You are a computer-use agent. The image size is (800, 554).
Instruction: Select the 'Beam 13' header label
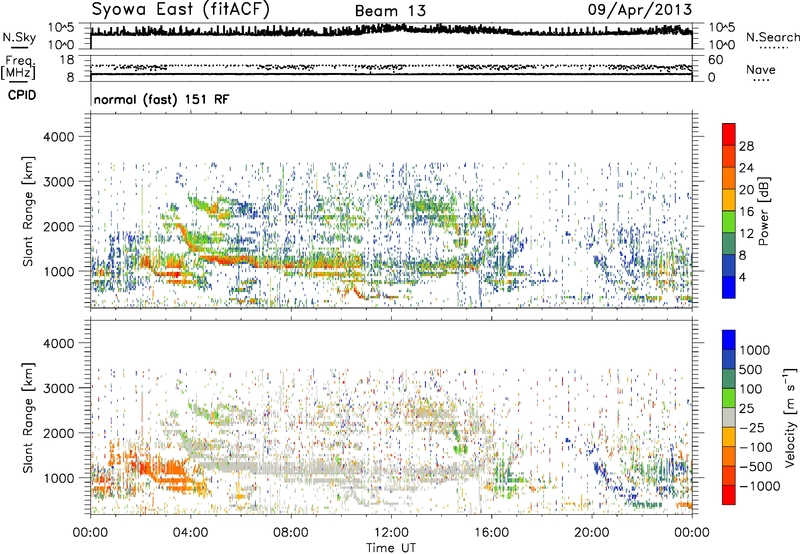(390, 11)
